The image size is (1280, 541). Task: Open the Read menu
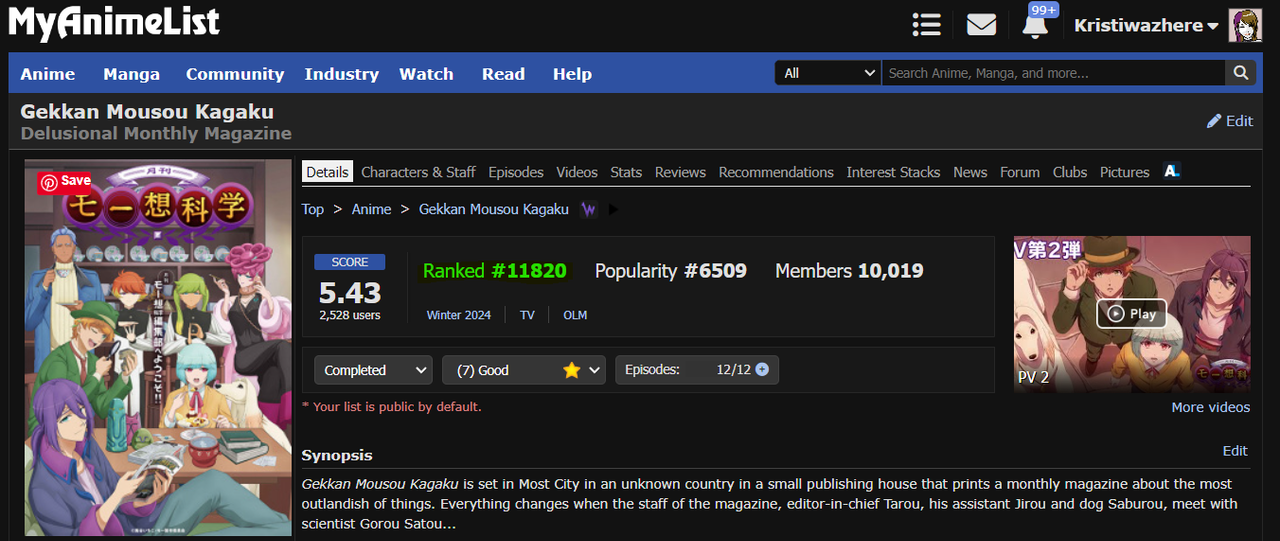(503, 74)
